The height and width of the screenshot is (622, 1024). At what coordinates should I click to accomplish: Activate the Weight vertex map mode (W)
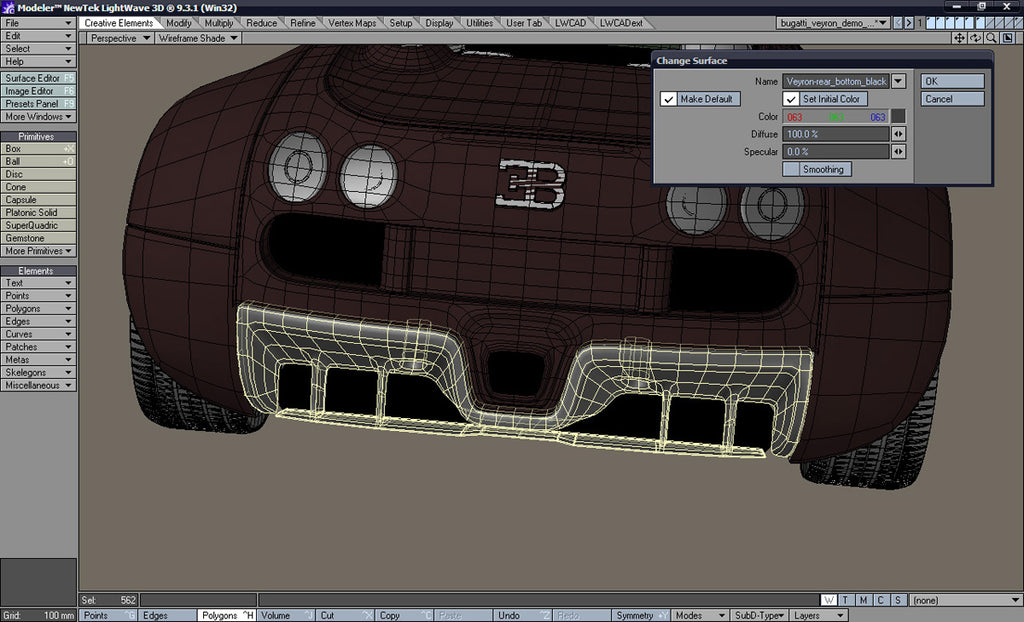(828, 598)
